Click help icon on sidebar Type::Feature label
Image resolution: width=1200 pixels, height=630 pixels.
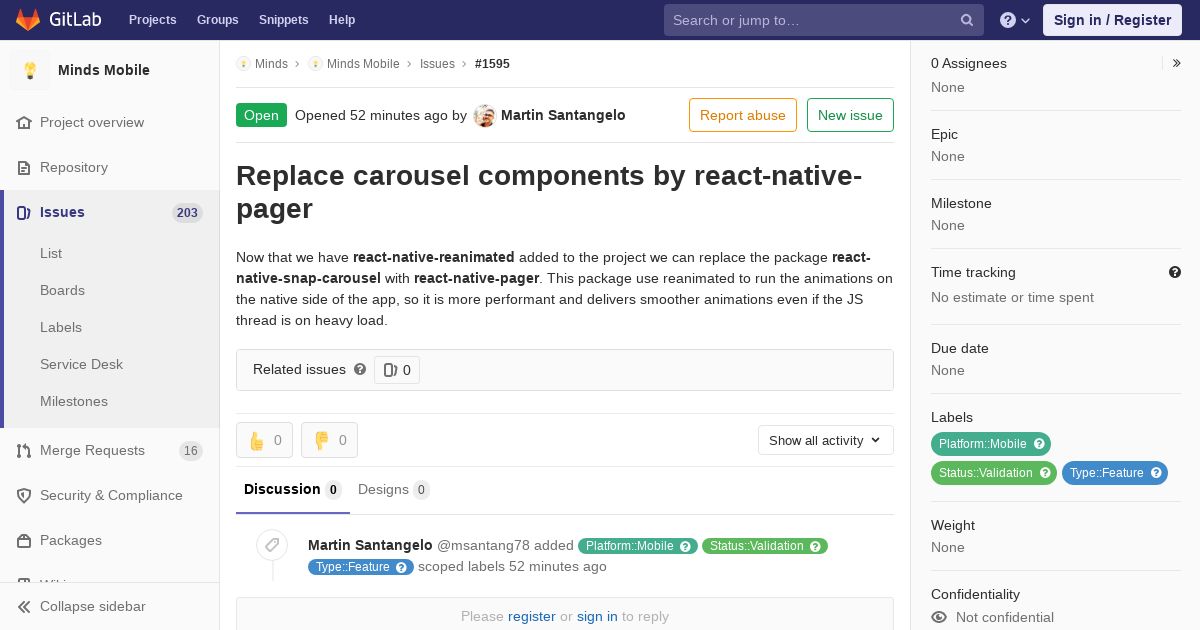1156,473
